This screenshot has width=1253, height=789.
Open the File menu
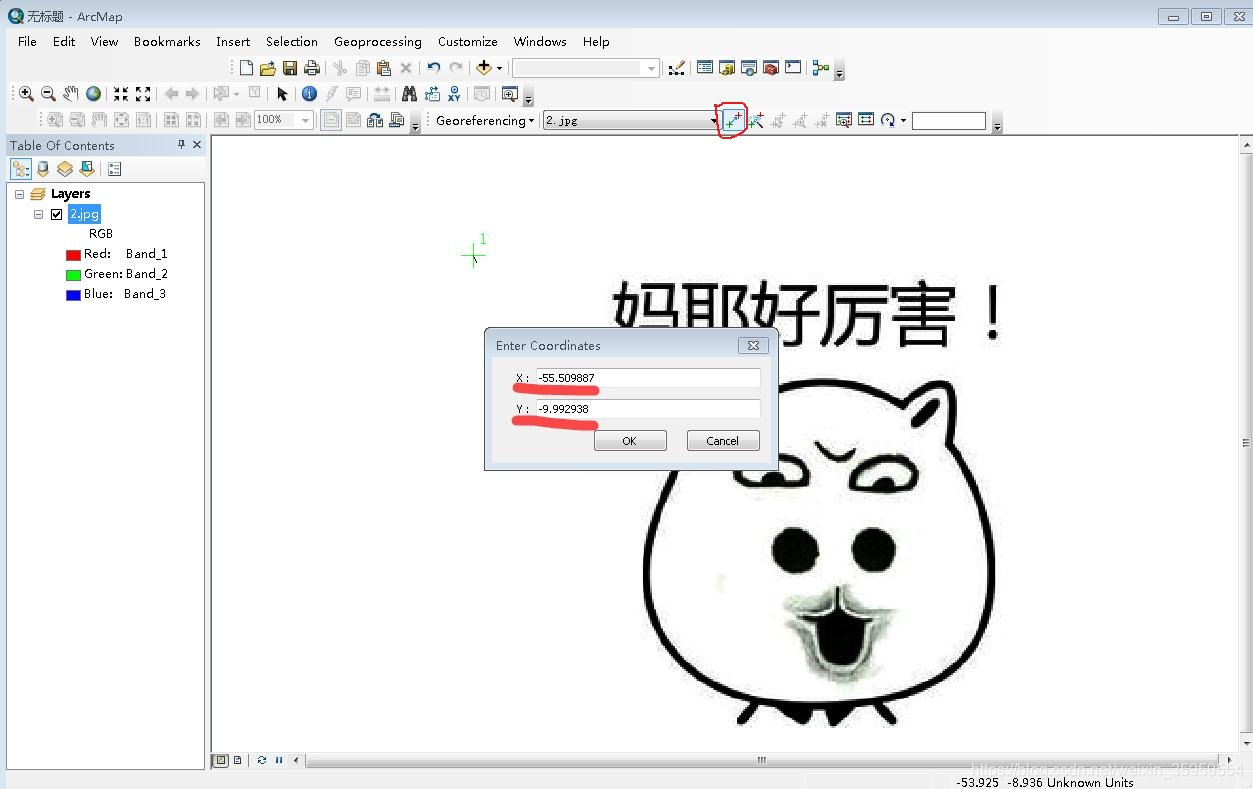click(27, 41)
